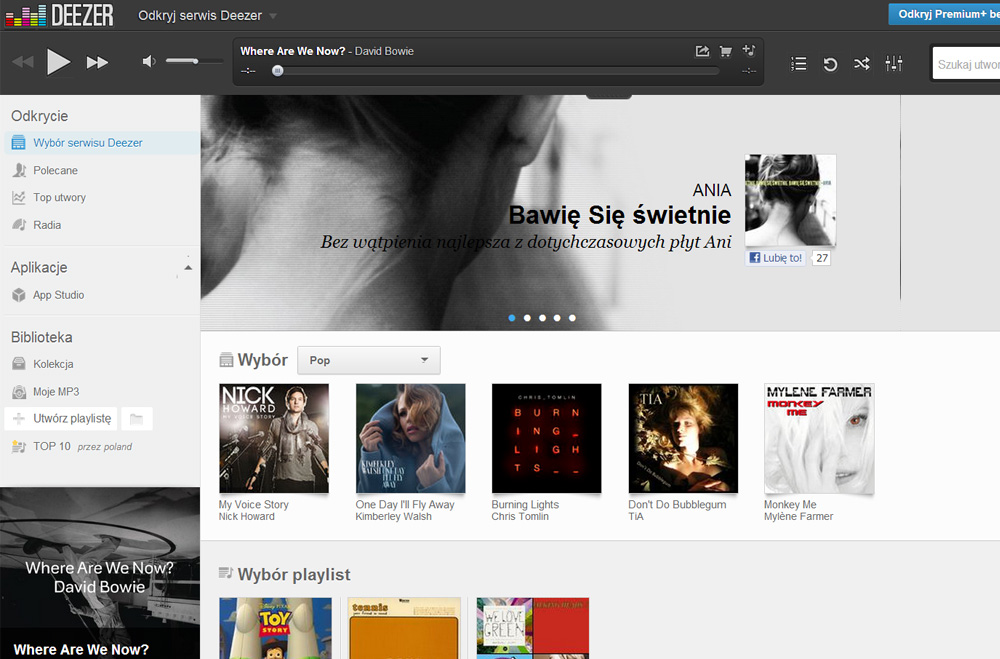Open the Toy Story playlist thumbnail
Viewport: 1000px width, 659px height.
tap(276, 628)
